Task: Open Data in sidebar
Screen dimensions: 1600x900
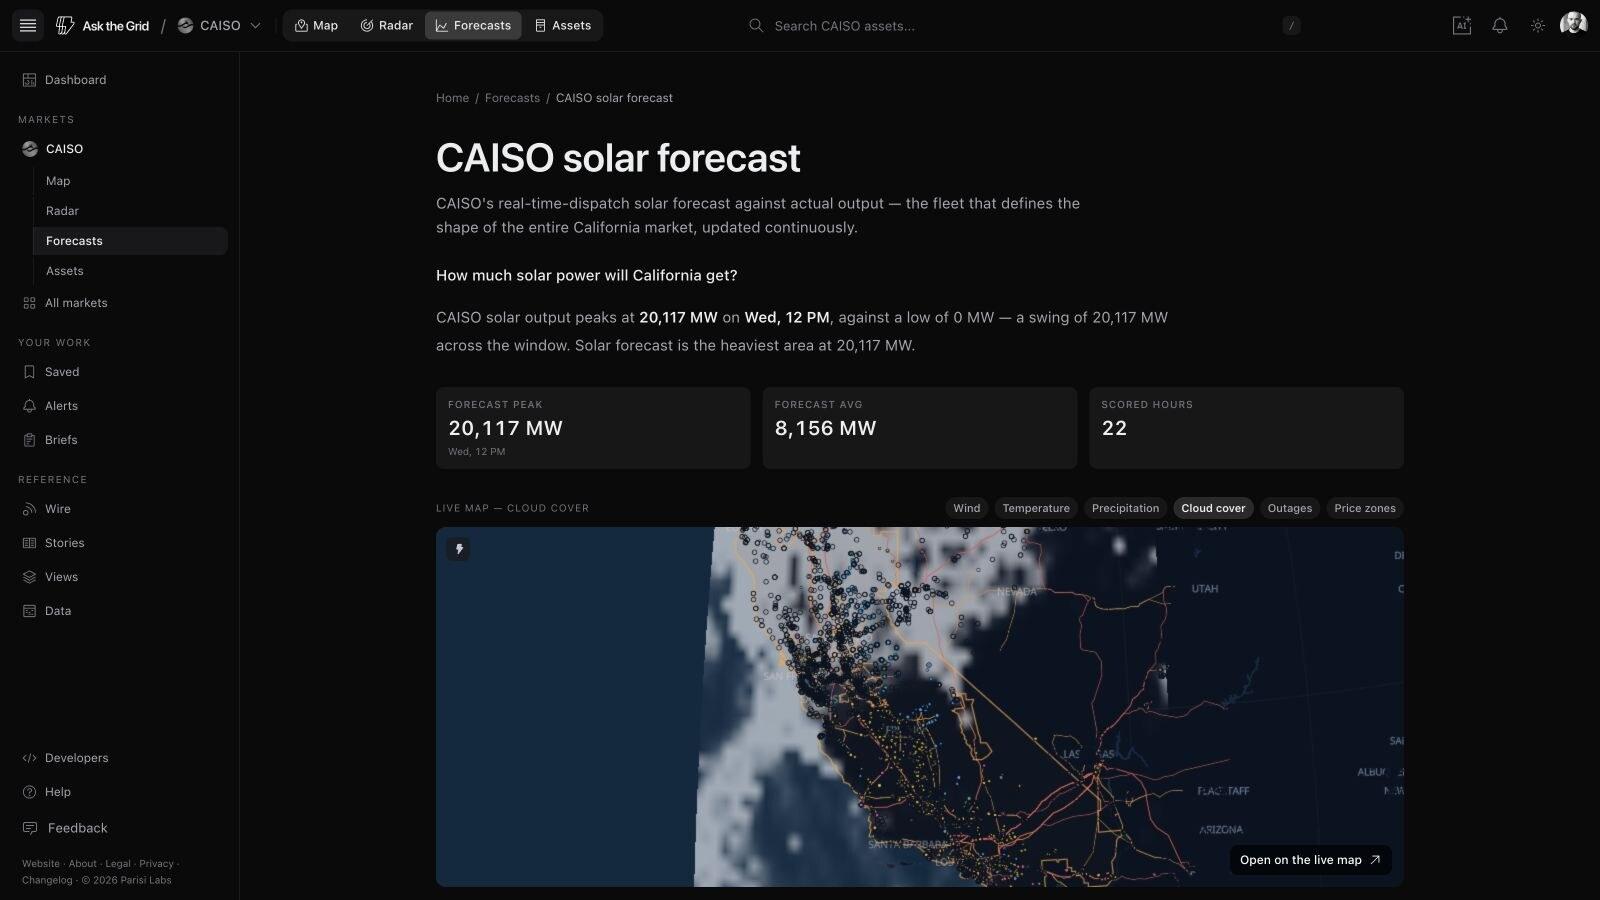Action: (120, 611)
